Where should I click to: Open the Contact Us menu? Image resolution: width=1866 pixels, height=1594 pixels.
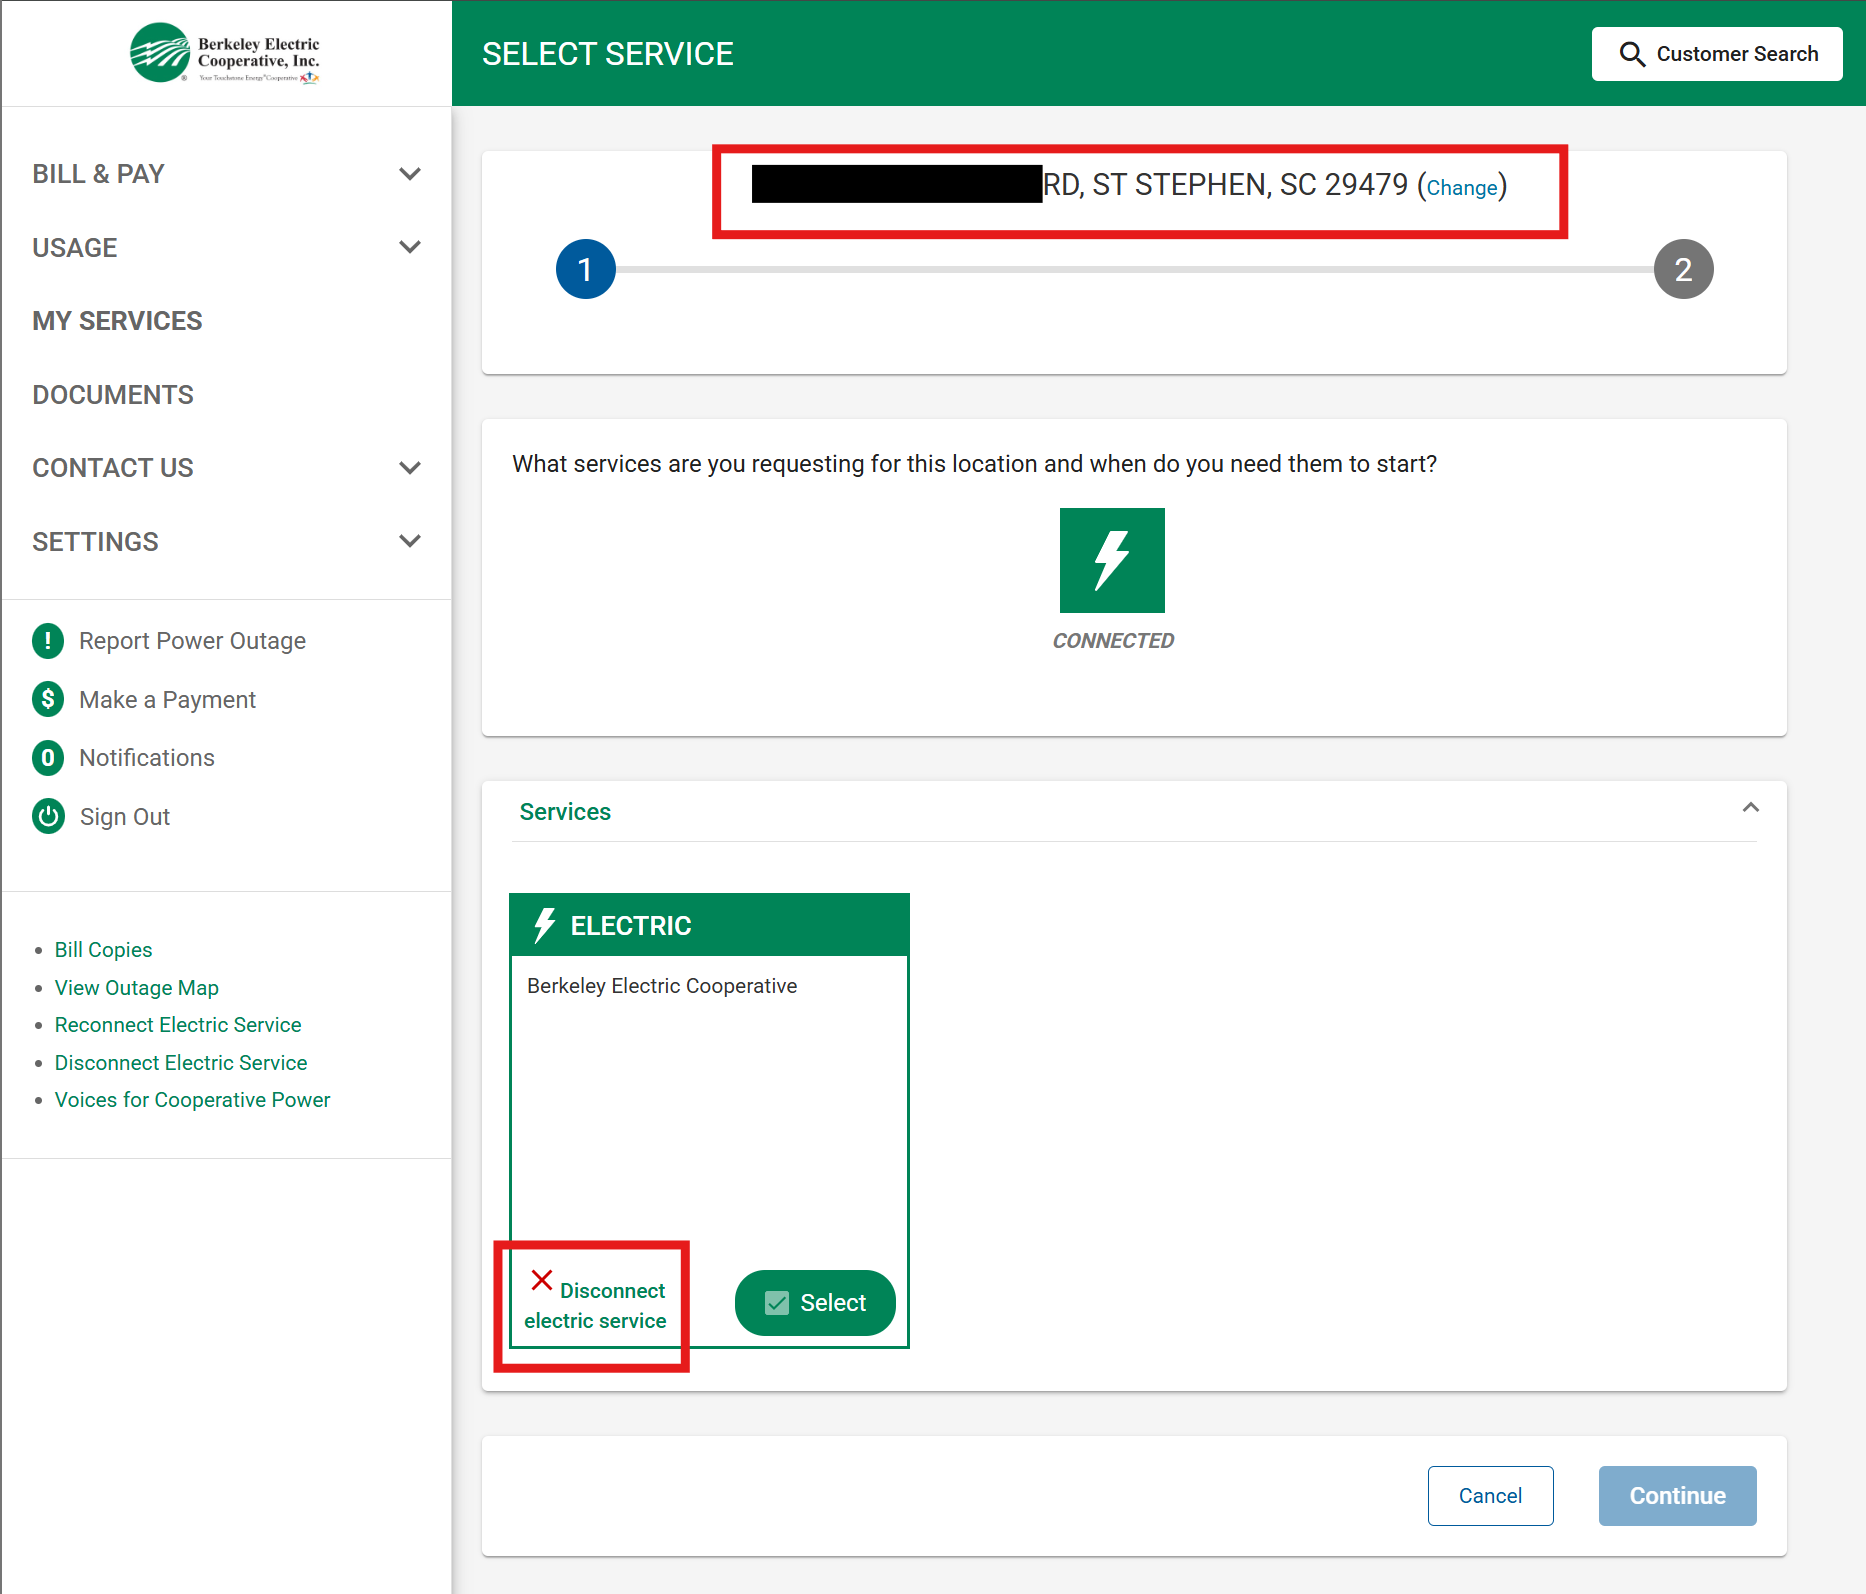click(x=226, y=468)
